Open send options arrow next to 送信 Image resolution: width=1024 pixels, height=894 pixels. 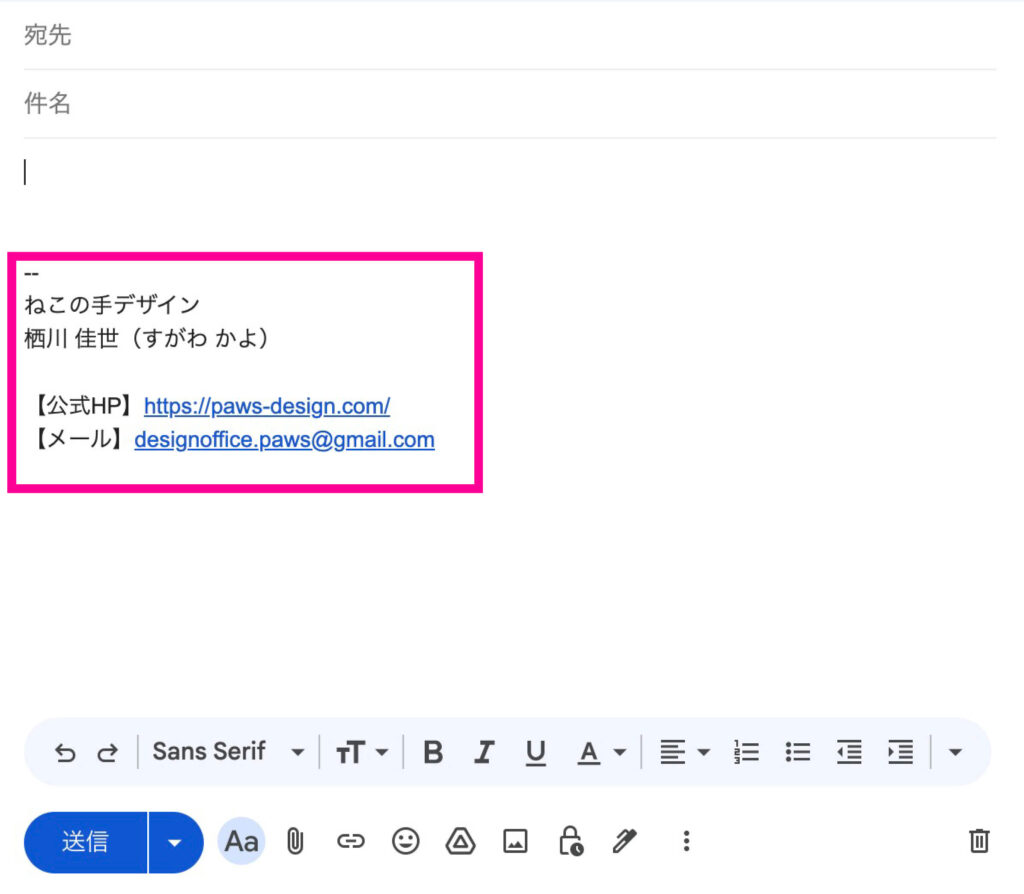[175, 842]
